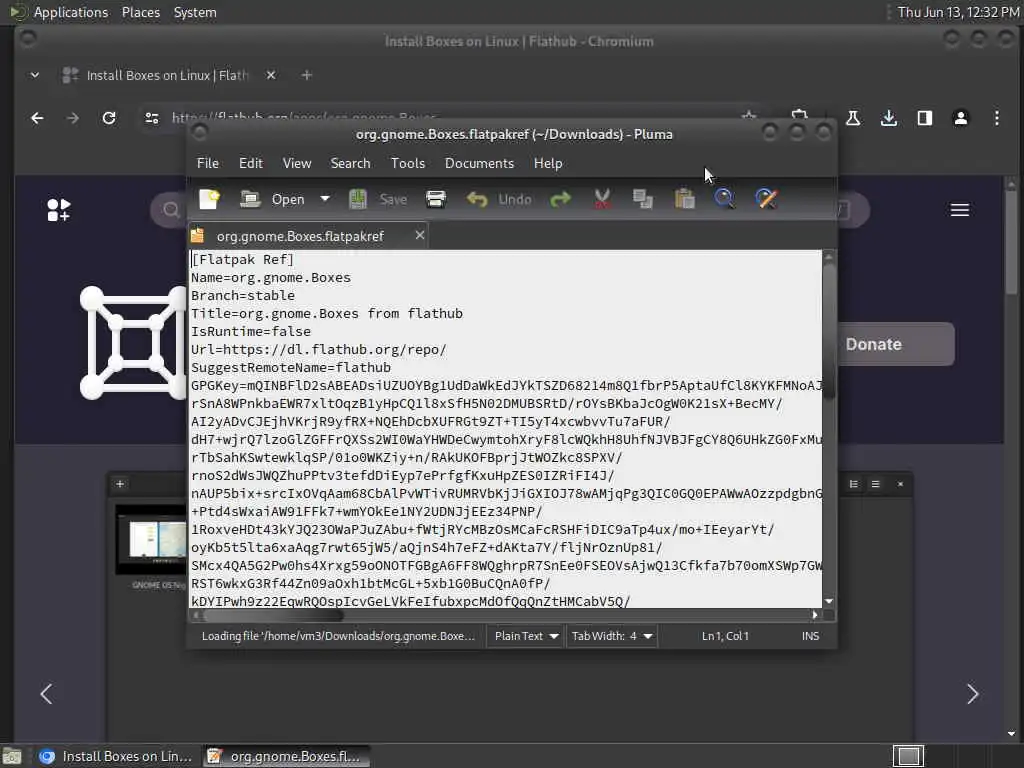Open Chromium profile icon
The height and width of the screenshot is (768, 1024).
click(960, 118)
